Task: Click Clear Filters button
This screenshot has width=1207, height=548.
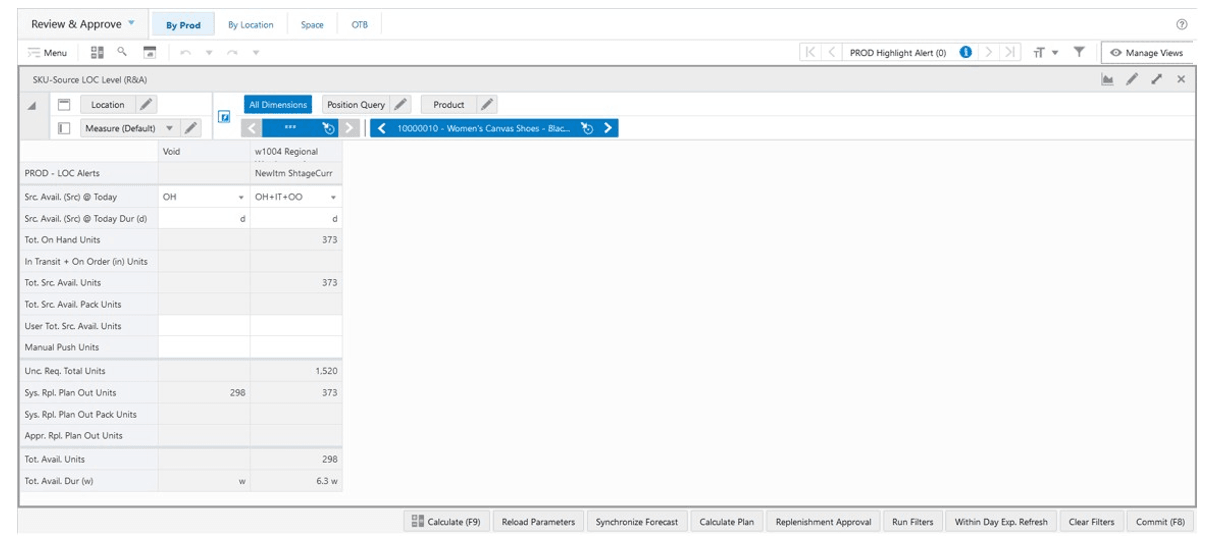Action: click(x=1091, y=522)
